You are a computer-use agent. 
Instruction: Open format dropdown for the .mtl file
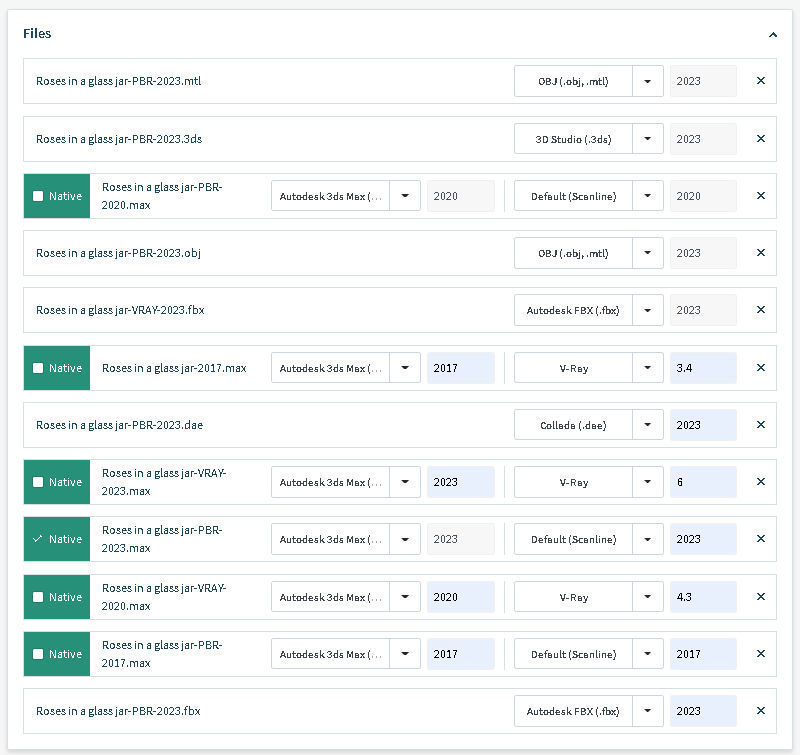coord(648,81)
